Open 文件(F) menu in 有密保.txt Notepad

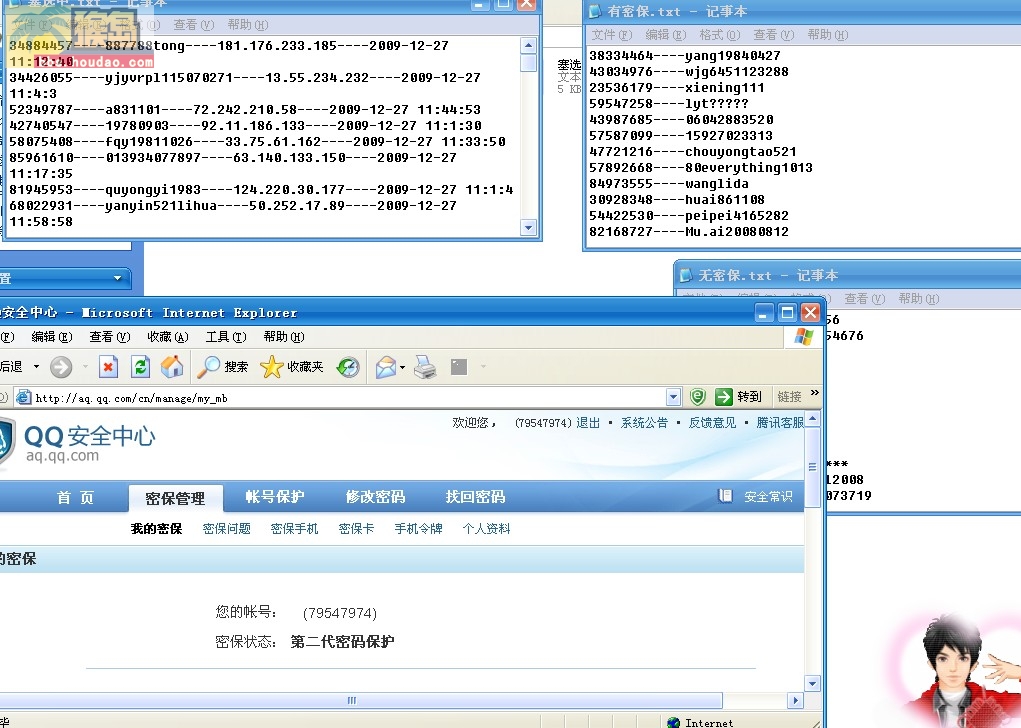coord(611,35)
